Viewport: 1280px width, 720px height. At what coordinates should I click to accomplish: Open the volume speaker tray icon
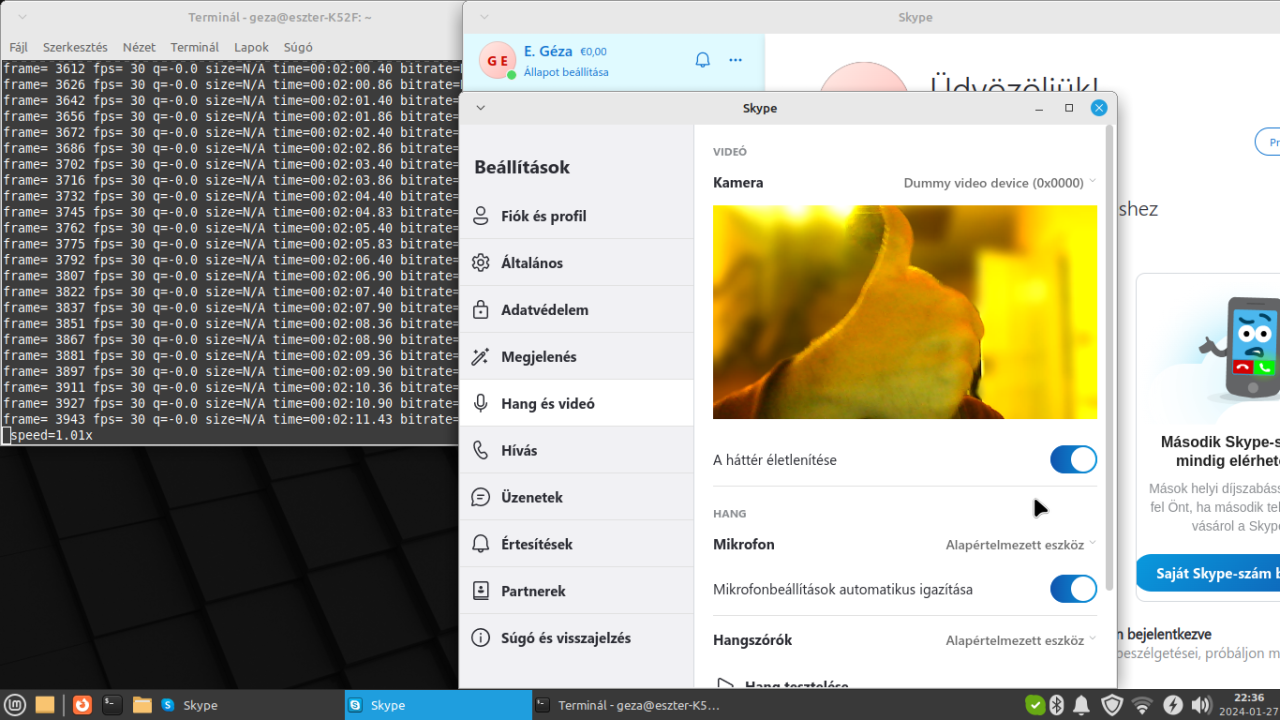click(x=1202, y=705)
